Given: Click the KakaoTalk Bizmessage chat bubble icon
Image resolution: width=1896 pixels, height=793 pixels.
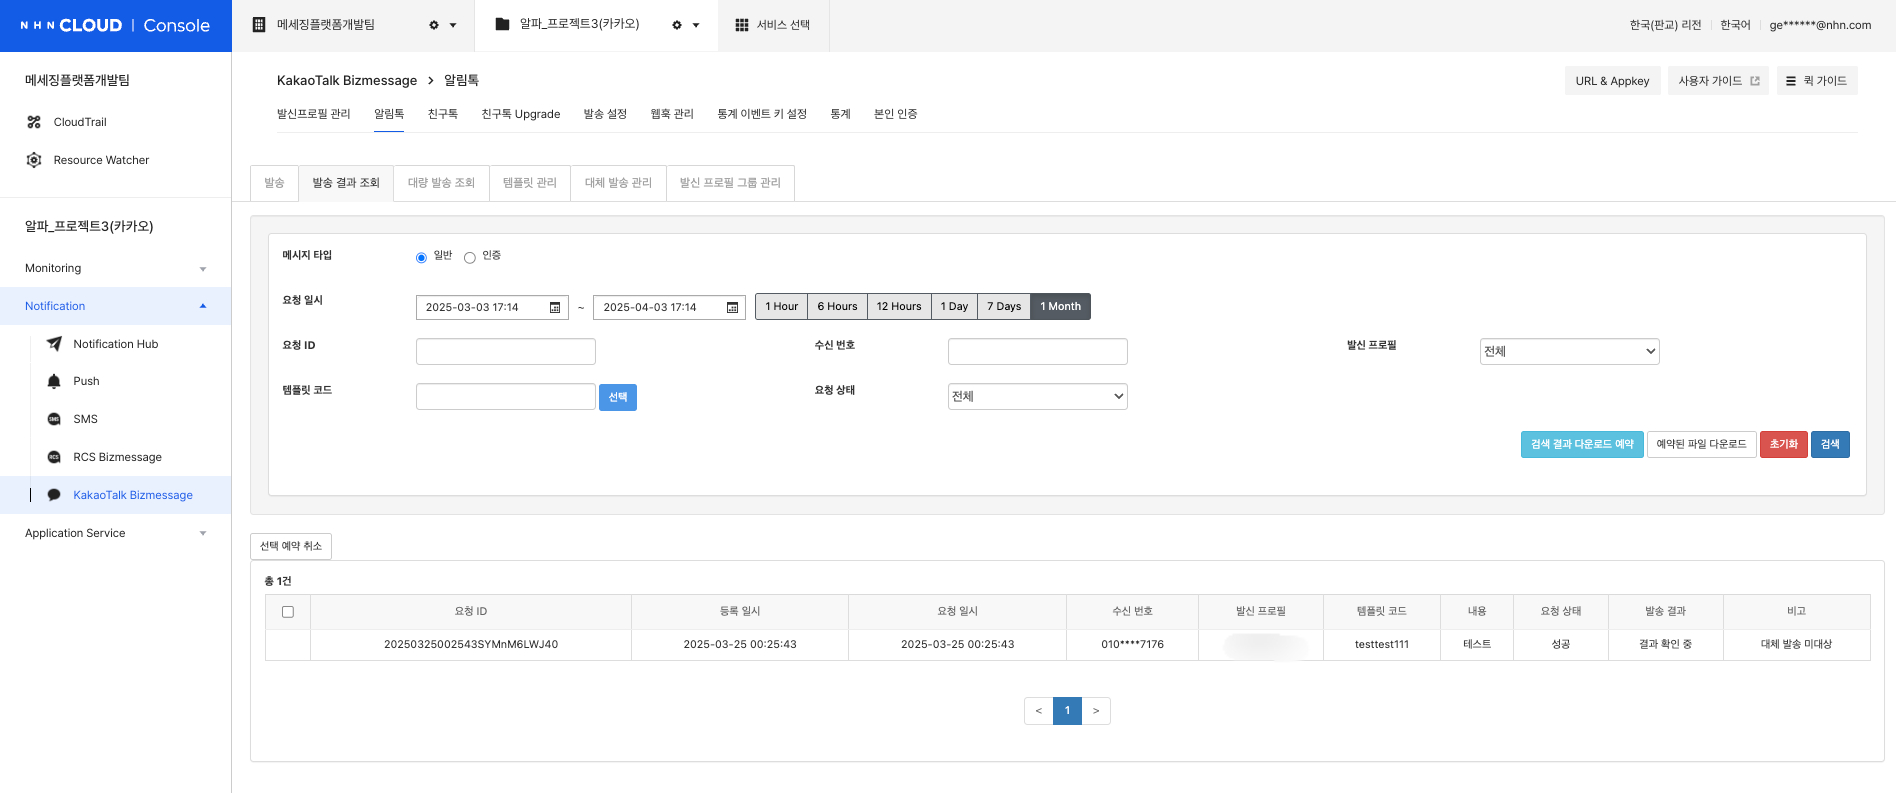Looking at the screenshot, I should (x=54, y=495).
